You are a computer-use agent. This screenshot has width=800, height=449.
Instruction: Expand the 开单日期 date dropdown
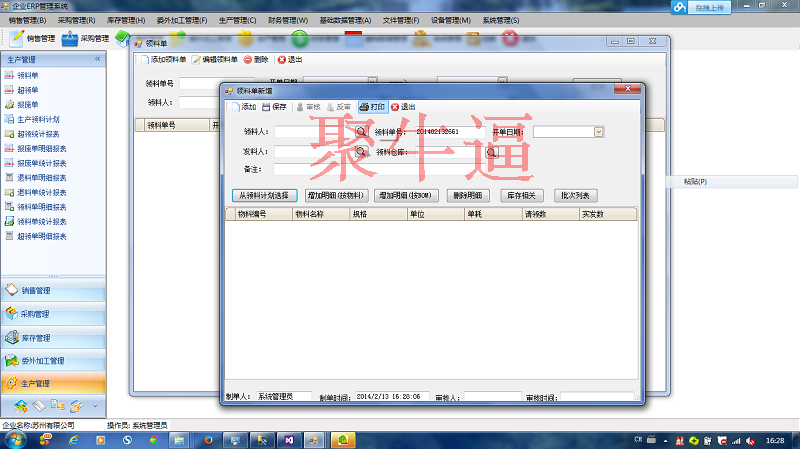click(x=598, y=132)
